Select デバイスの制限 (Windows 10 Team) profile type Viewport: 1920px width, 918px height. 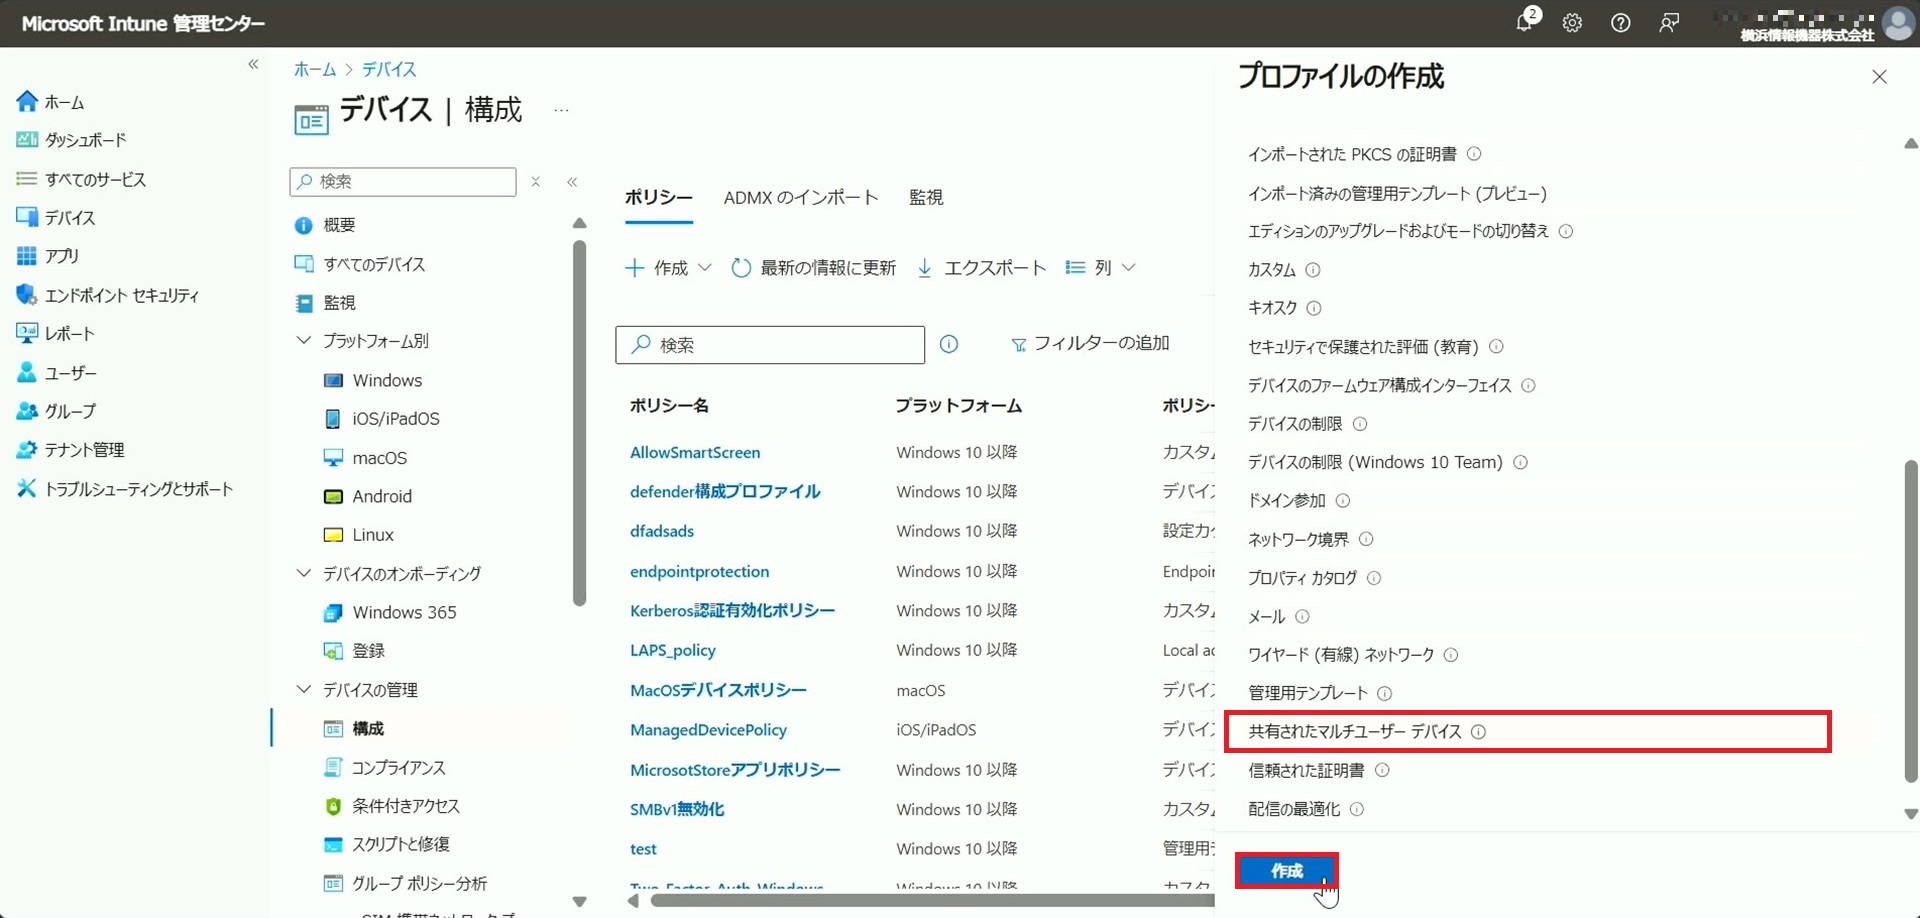click(x=1375, y=462)
